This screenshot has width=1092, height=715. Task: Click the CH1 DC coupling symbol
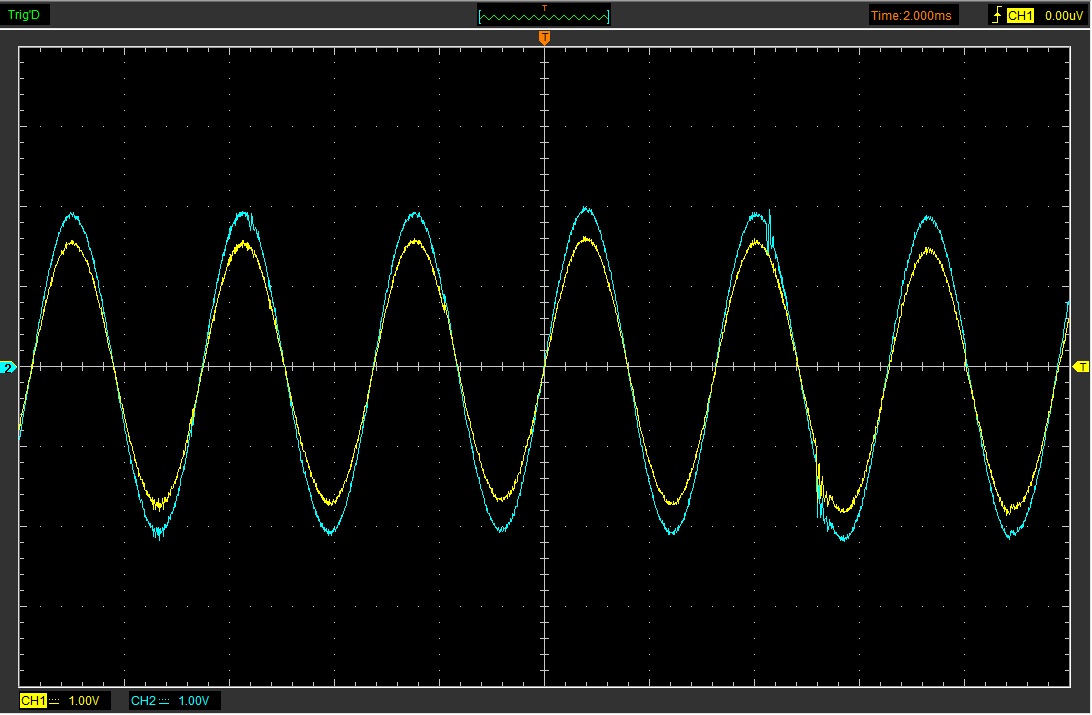55,701
